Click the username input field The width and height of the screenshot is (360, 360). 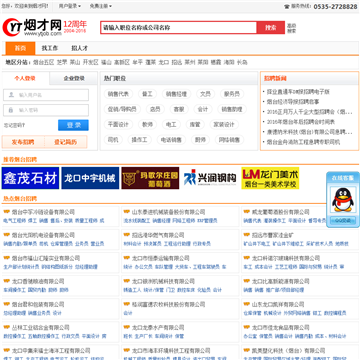coord(46,95)
